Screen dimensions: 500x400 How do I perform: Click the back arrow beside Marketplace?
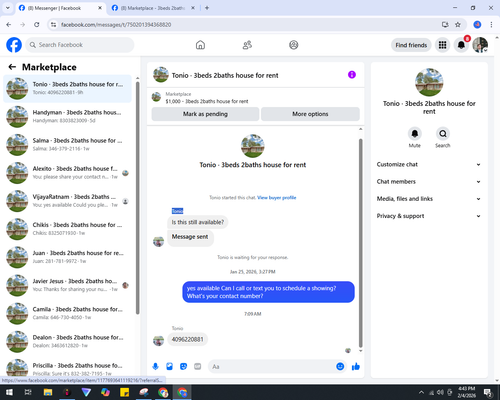[12, 67]
